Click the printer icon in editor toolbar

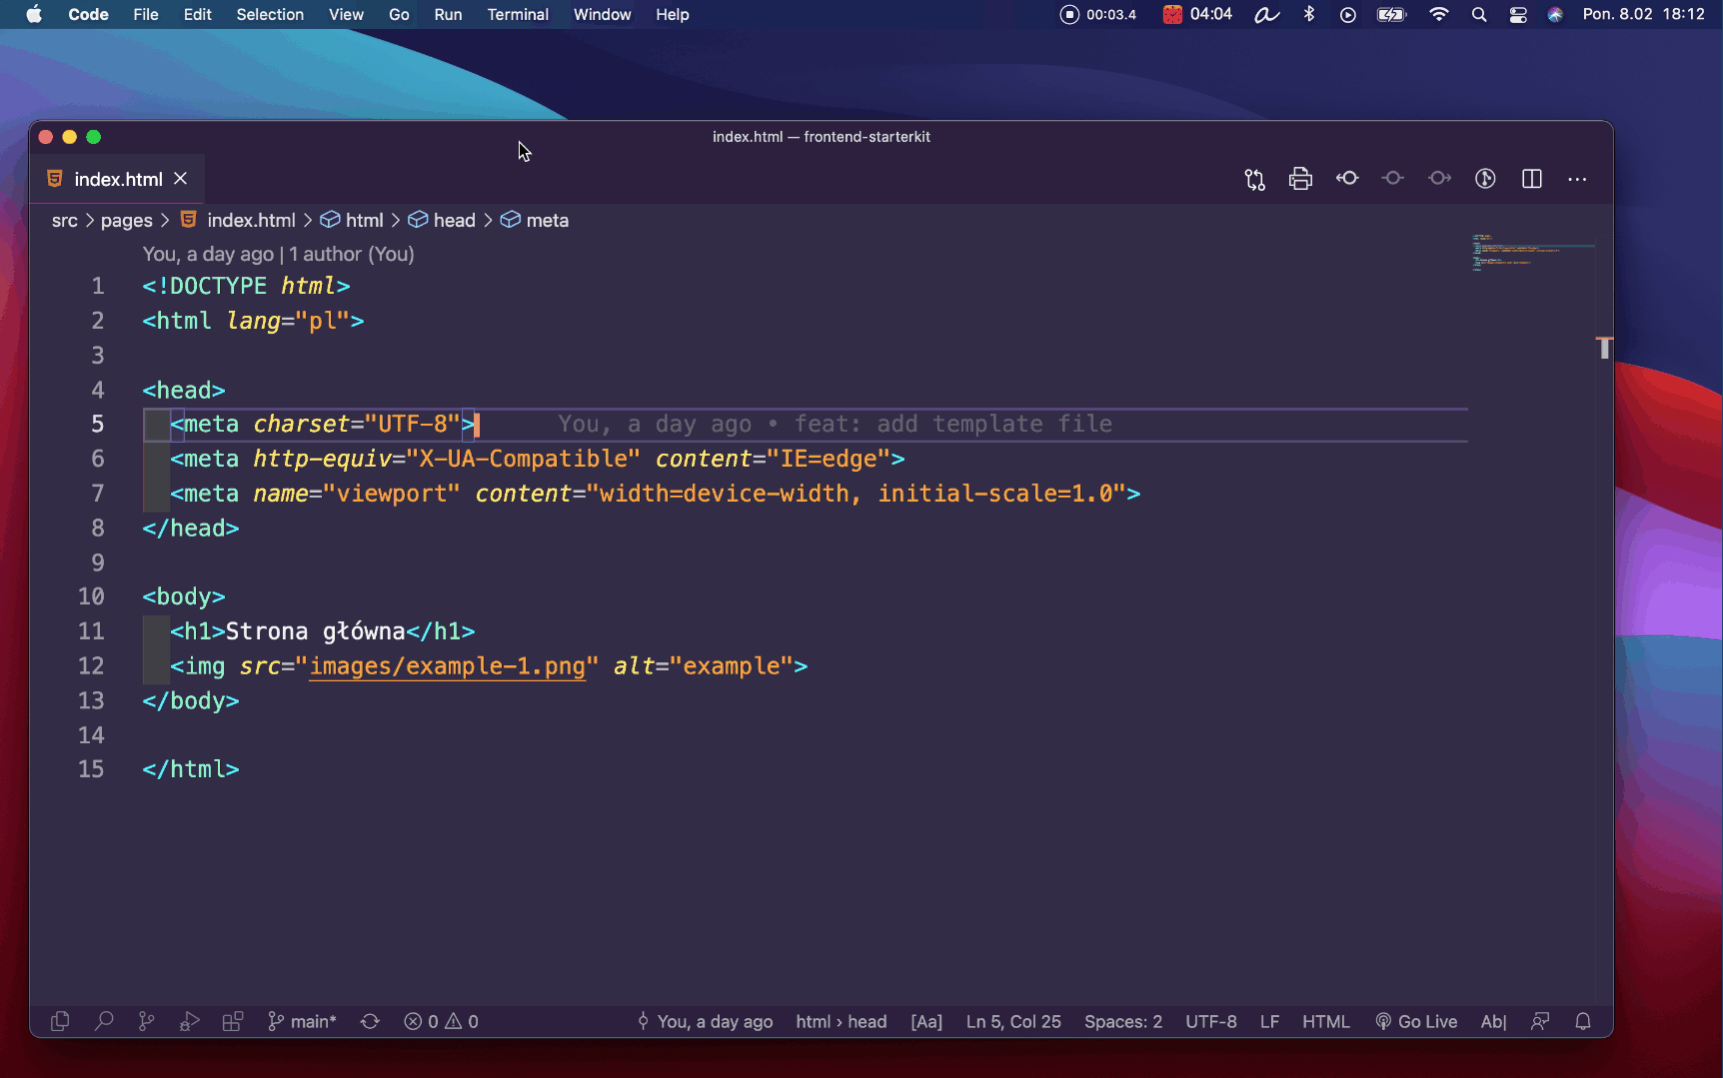(1300, 179)
